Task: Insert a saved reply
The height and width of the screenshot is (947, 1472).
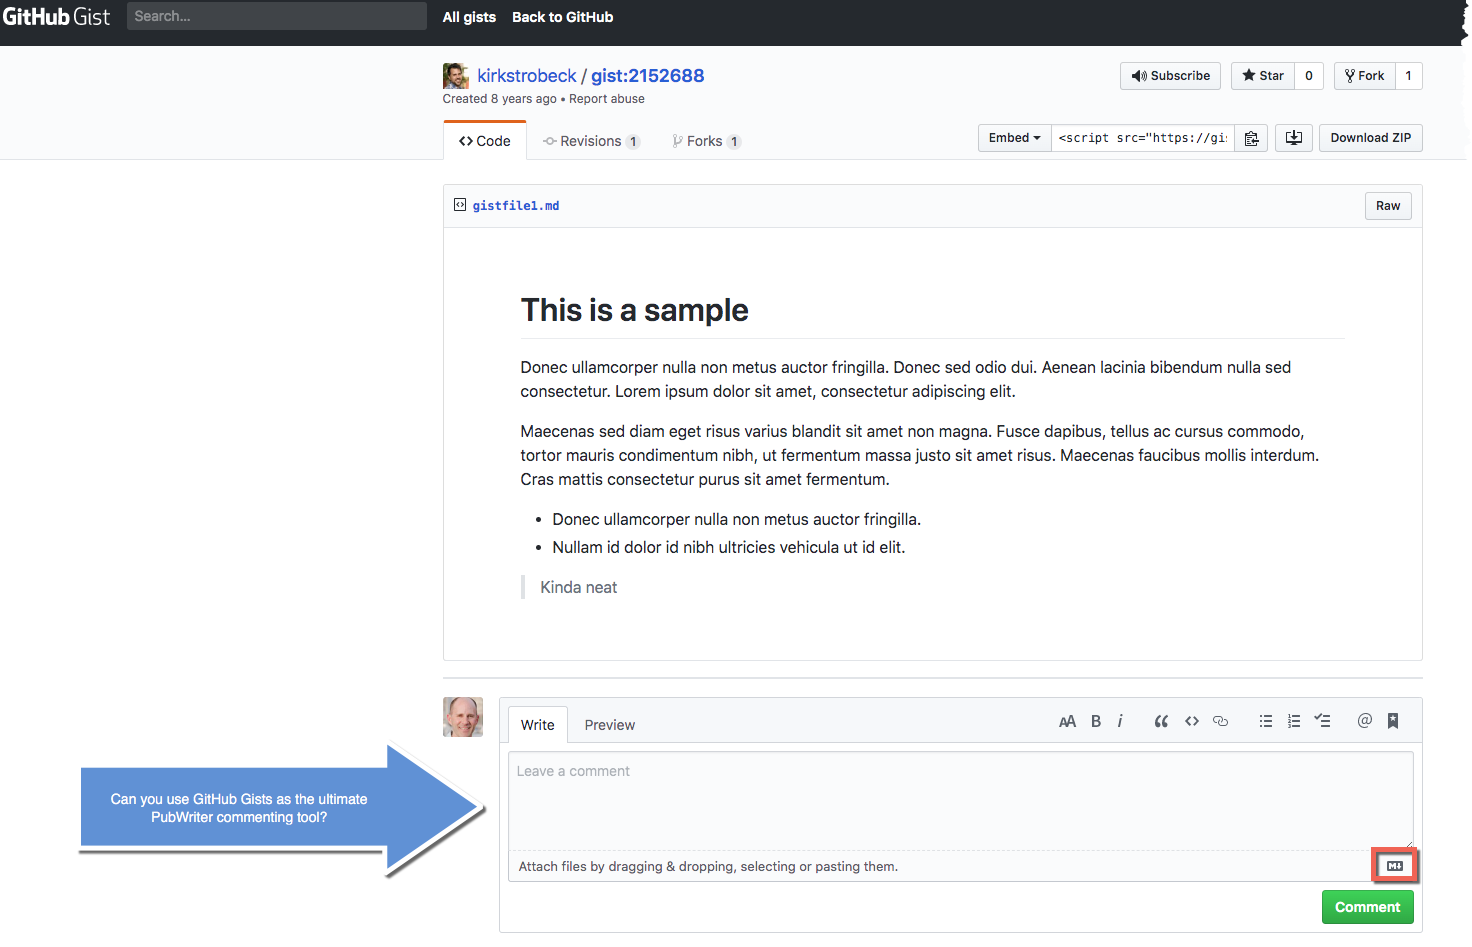Action: 1393,721
